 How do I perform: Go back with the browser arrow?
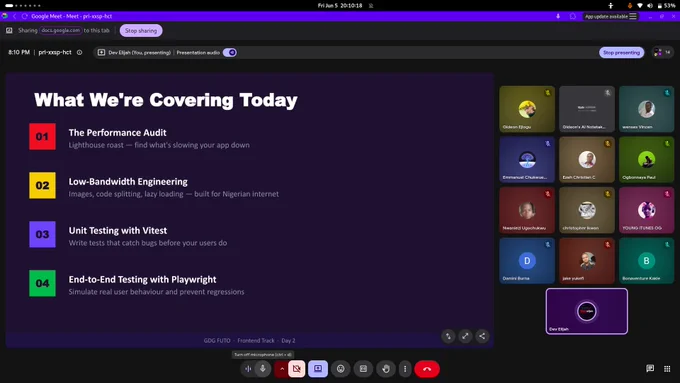click(14, 16)
